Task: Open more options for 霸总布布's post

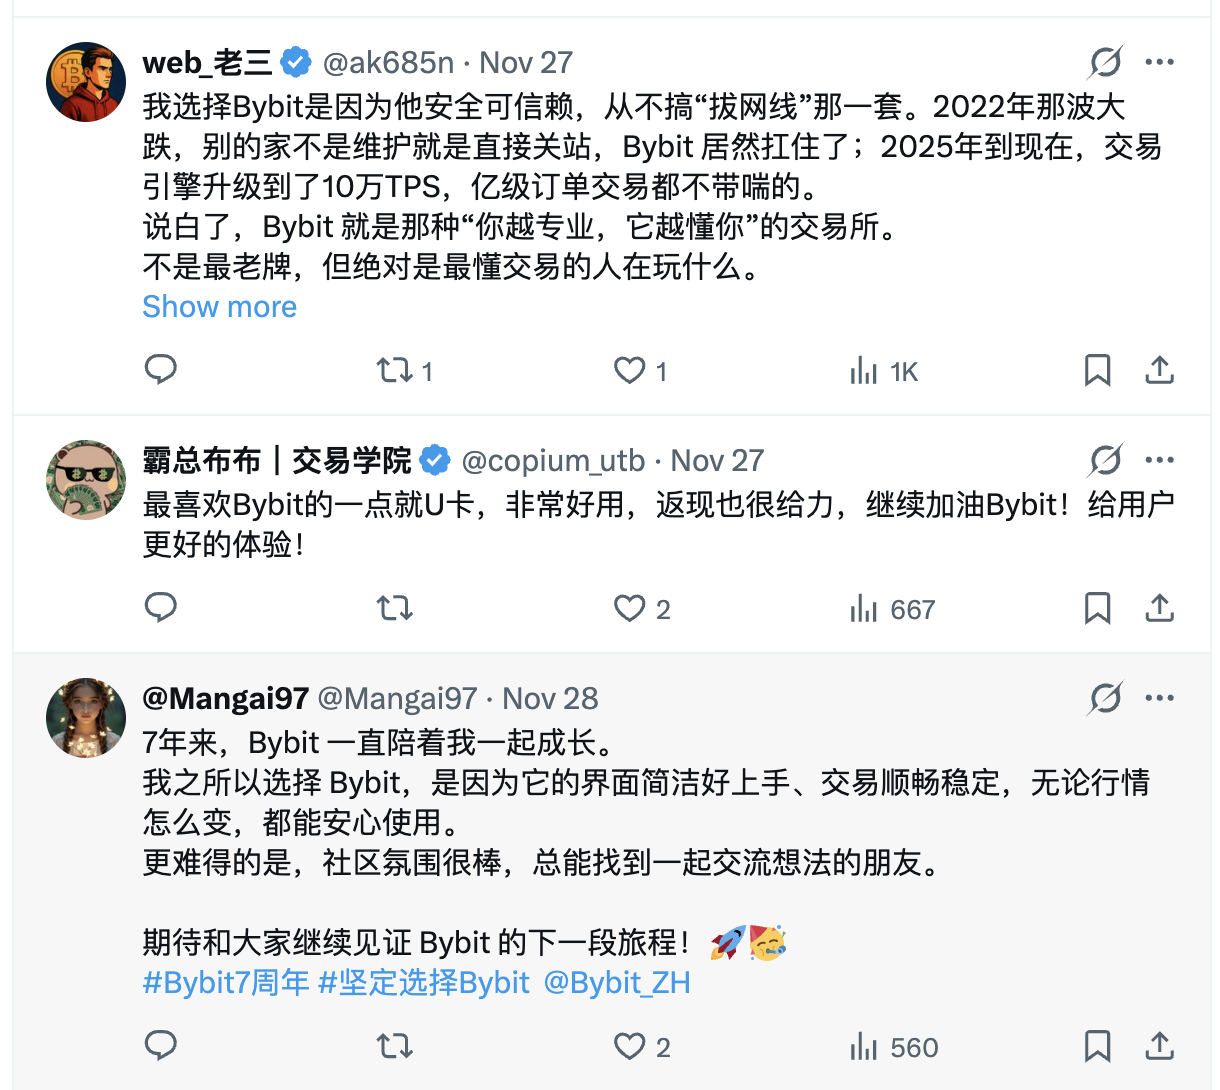Action: click(x=1159, y=460)
